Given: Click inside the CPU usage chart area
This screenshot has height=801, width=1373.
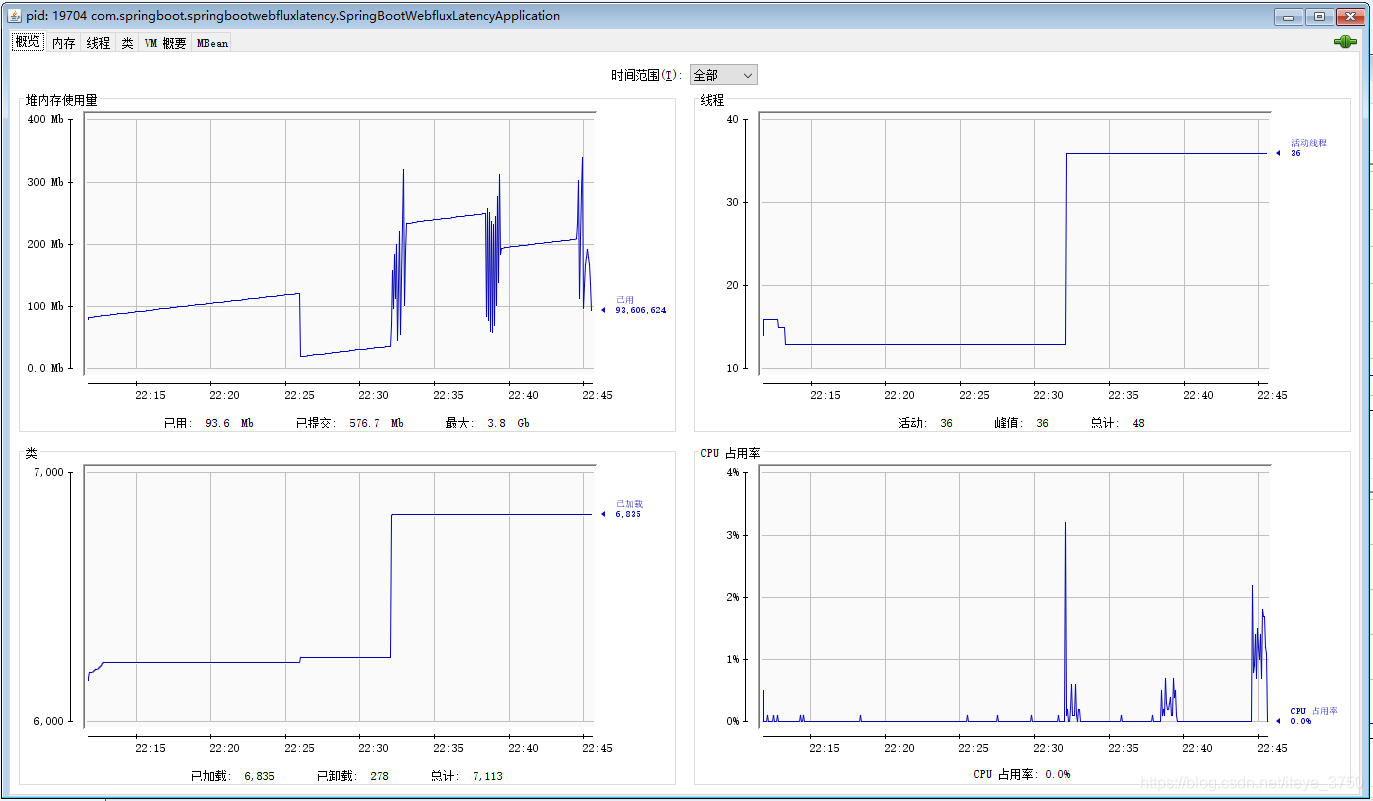Looking at the screenshot, I should pos(1014,597).
